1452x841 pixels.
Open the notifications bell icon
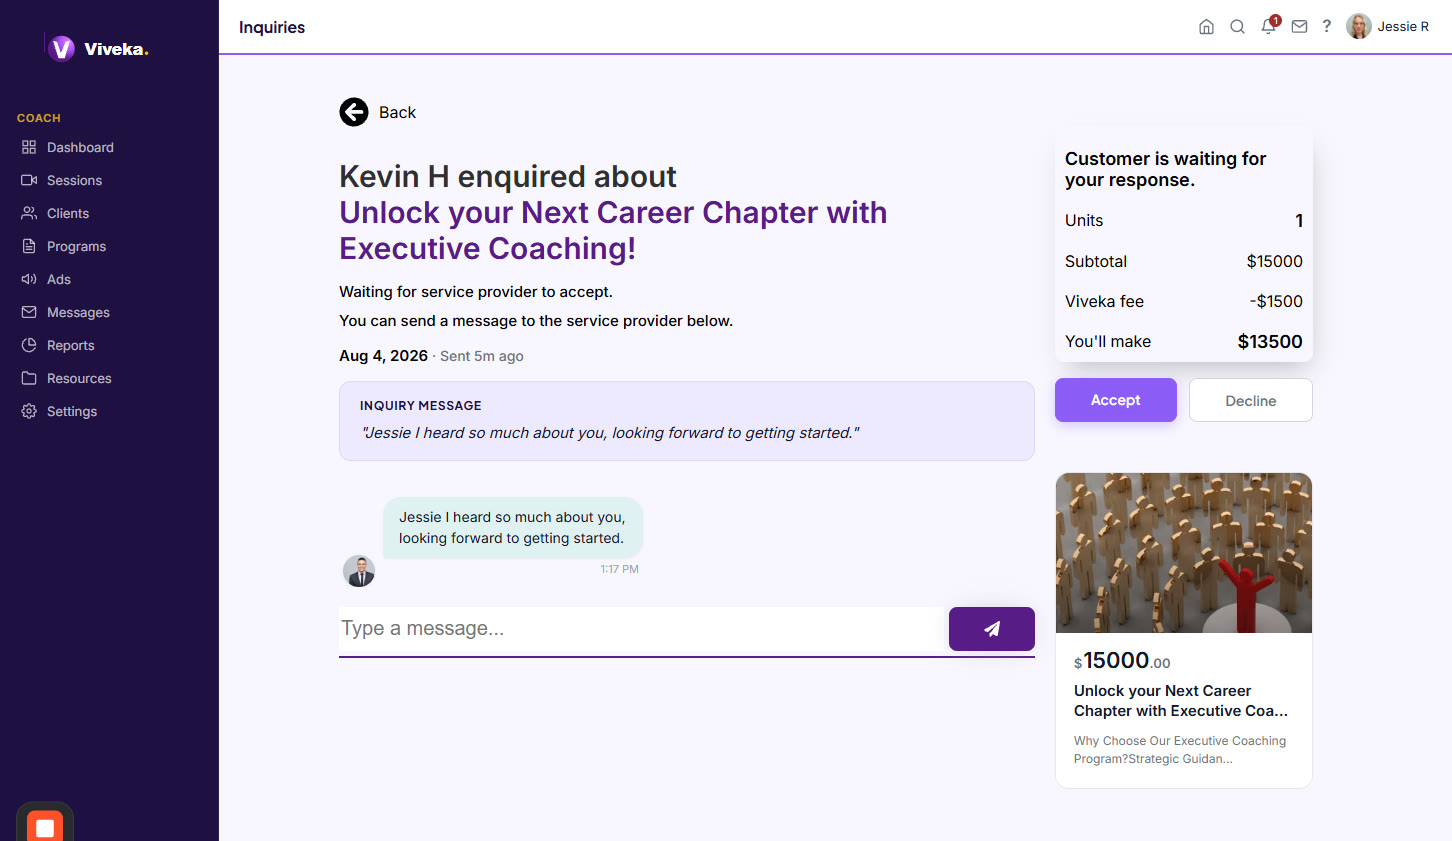(x=1268, y=27)
